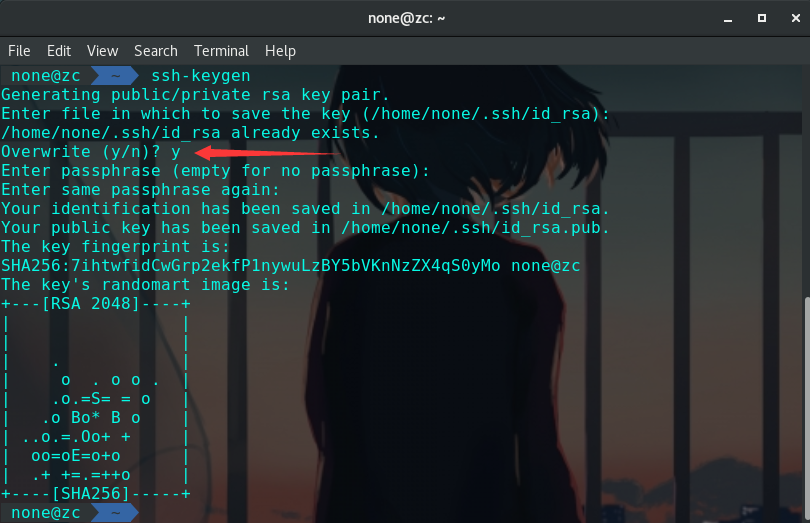
Task: Click the randomart row '.+ +=.=++o'
Action: 81,475
